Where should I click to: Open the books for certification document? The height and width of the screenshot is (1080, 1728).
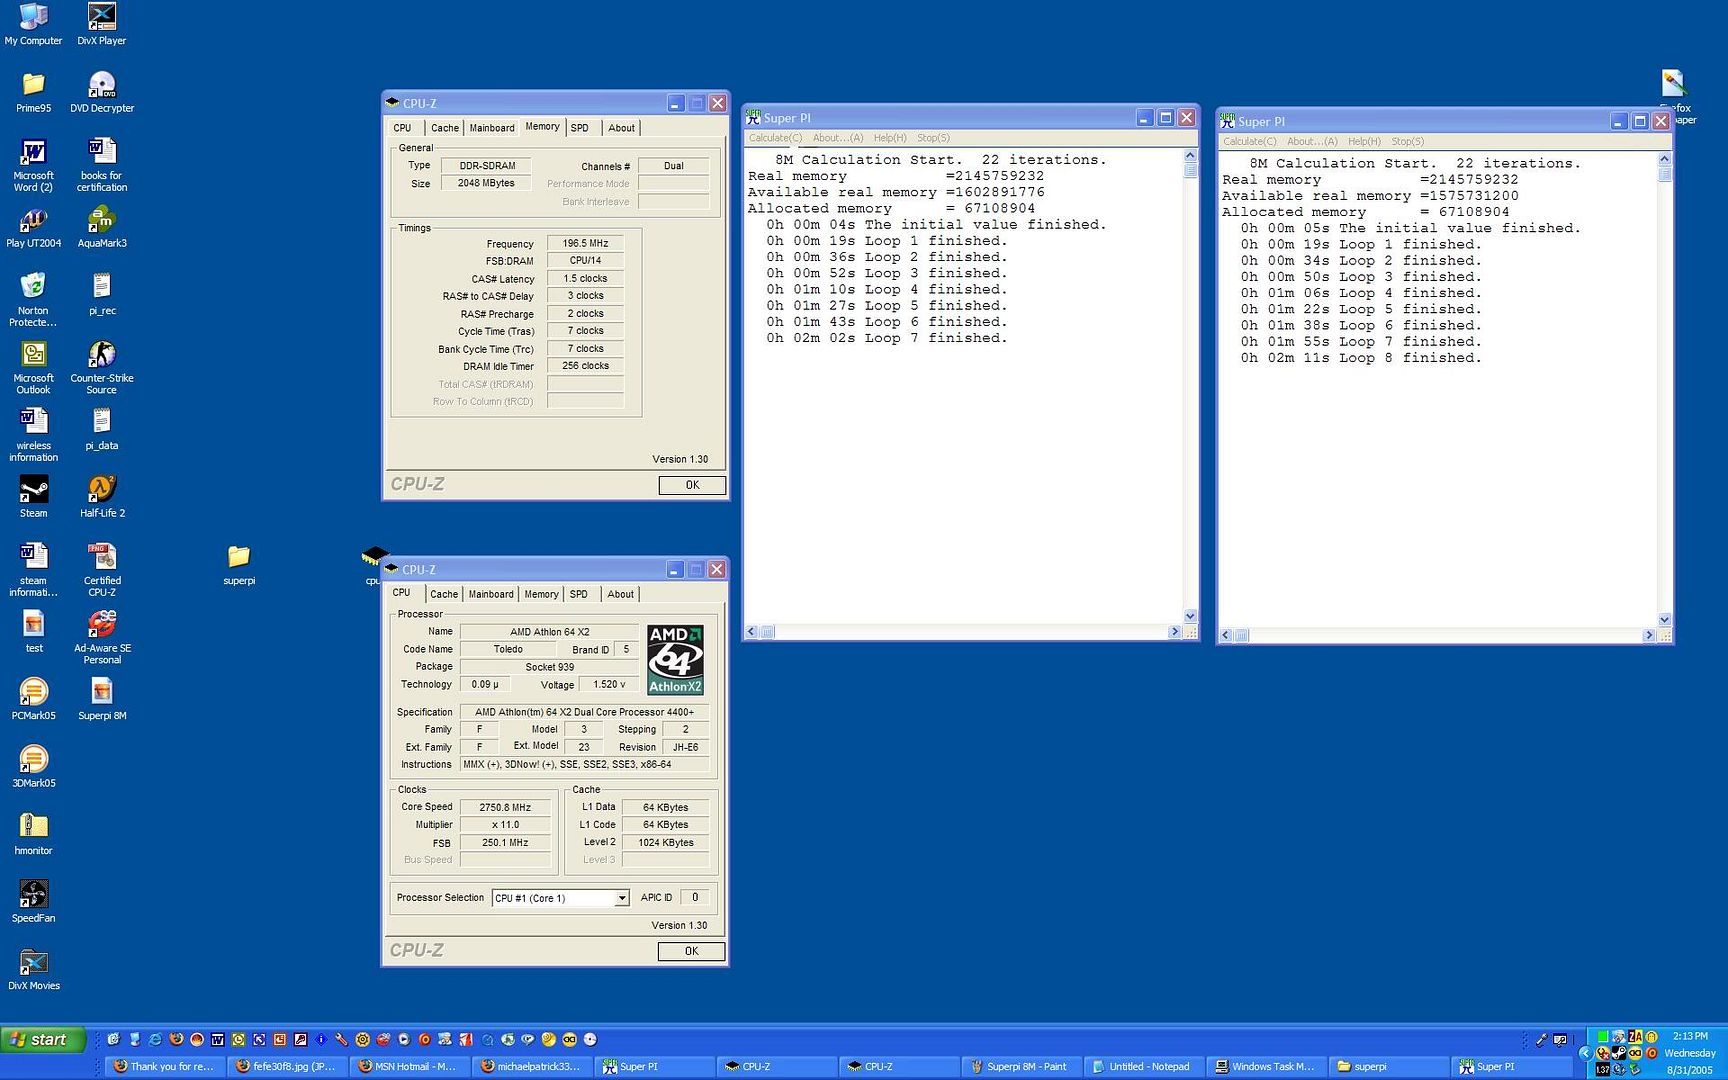(x=101, y=165)
